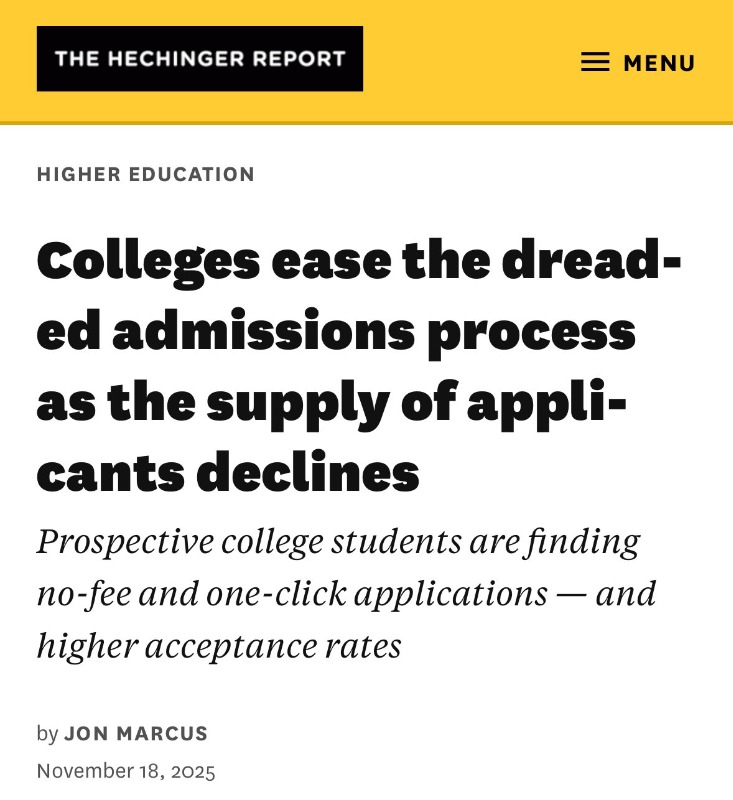Tap the MENU label in header

coord(659,63)
